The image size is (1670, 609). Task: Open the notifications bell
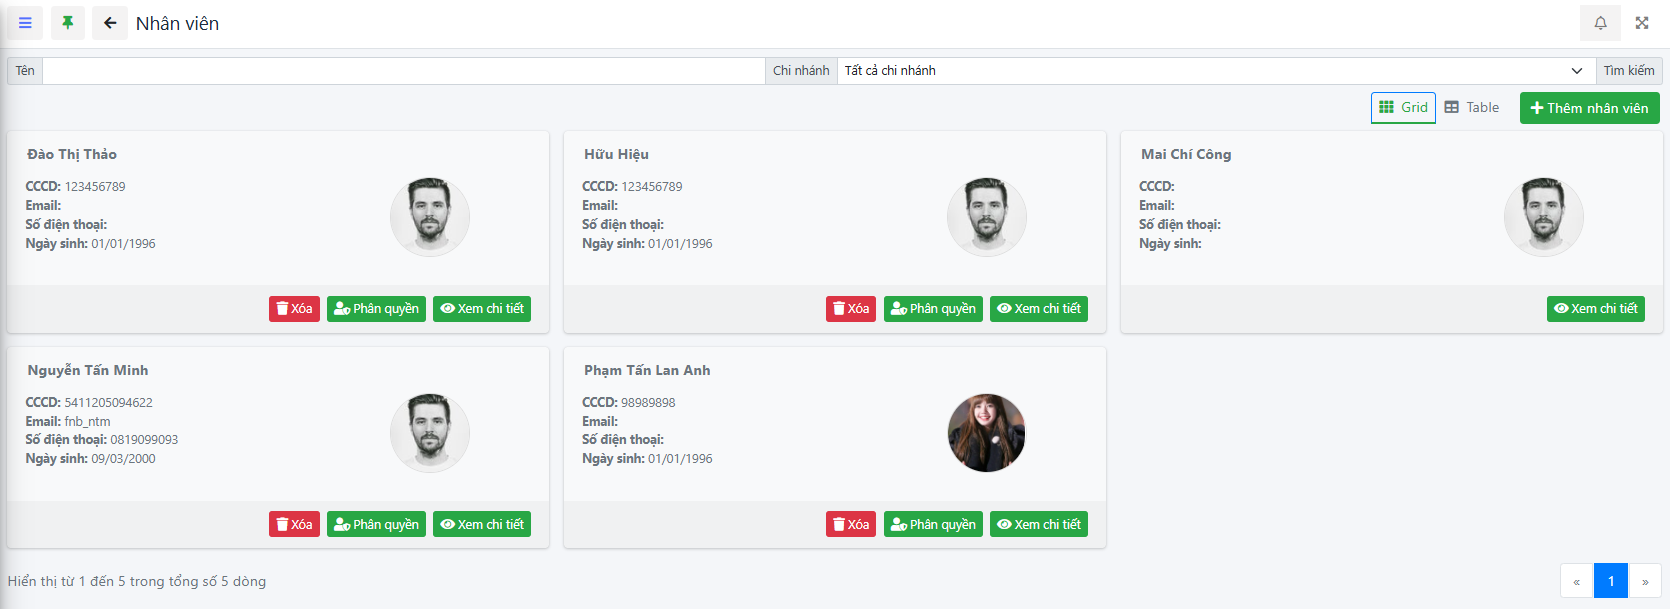click(x=1600, y=23)
